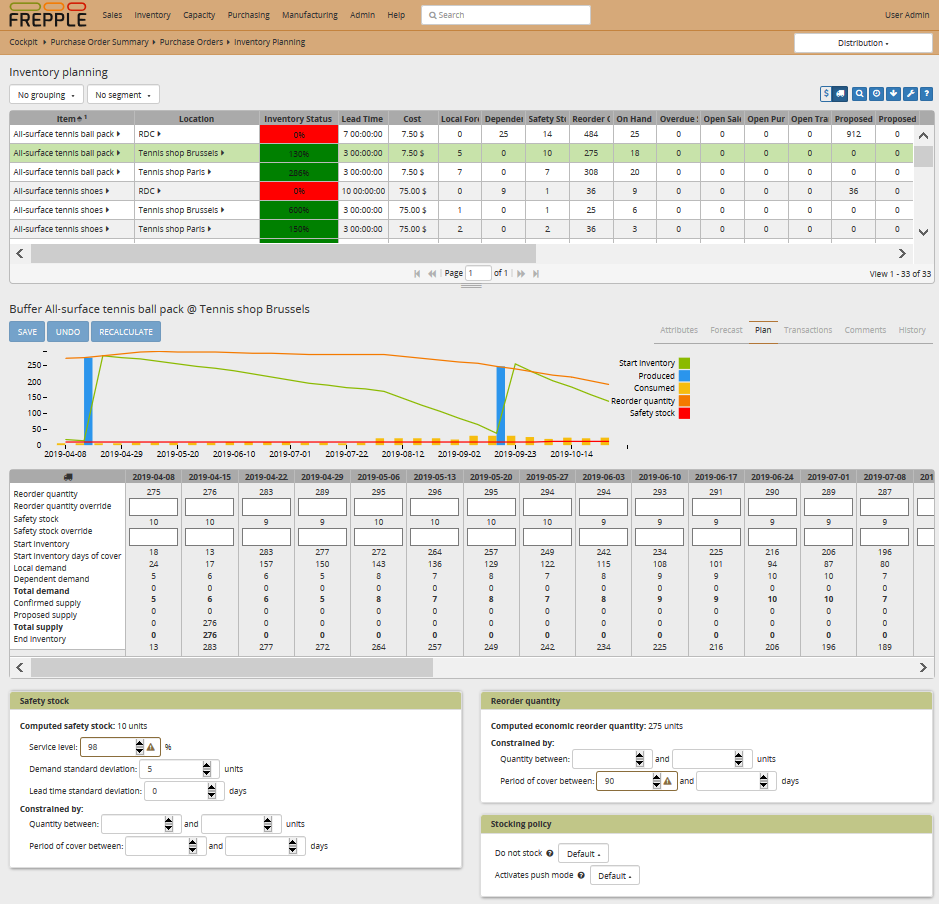Open grid customization with the wrench icon
This screenshot has height=904, width=939.
point(910,94)
